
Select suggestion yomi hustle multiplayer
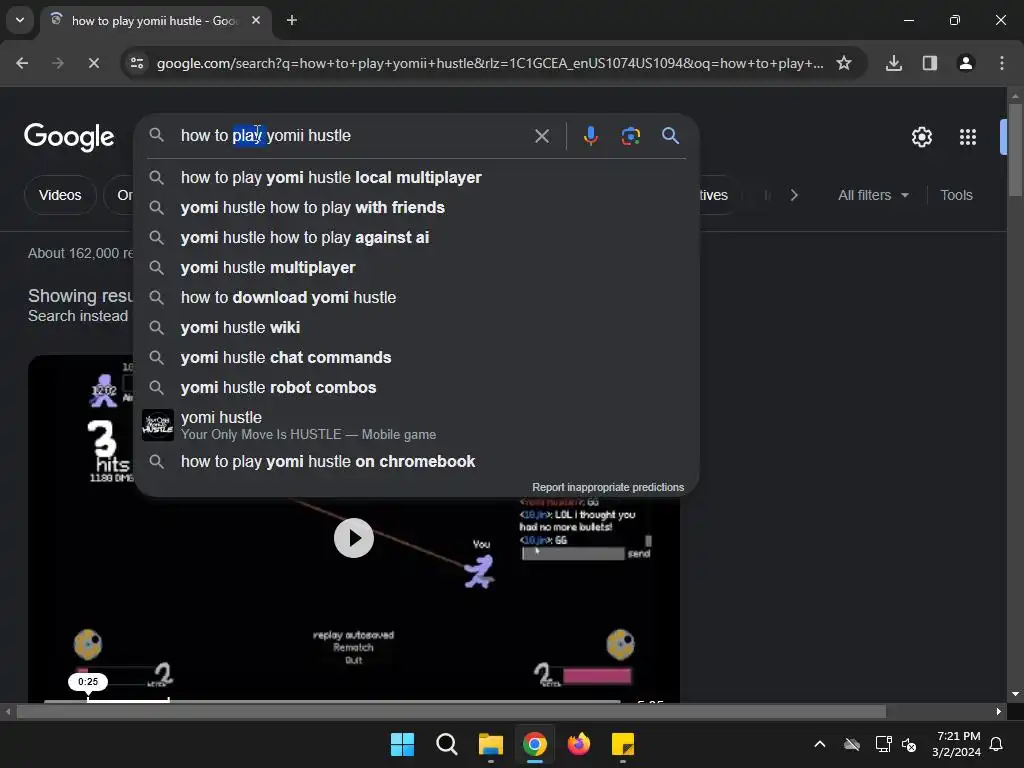pos(417,268)
